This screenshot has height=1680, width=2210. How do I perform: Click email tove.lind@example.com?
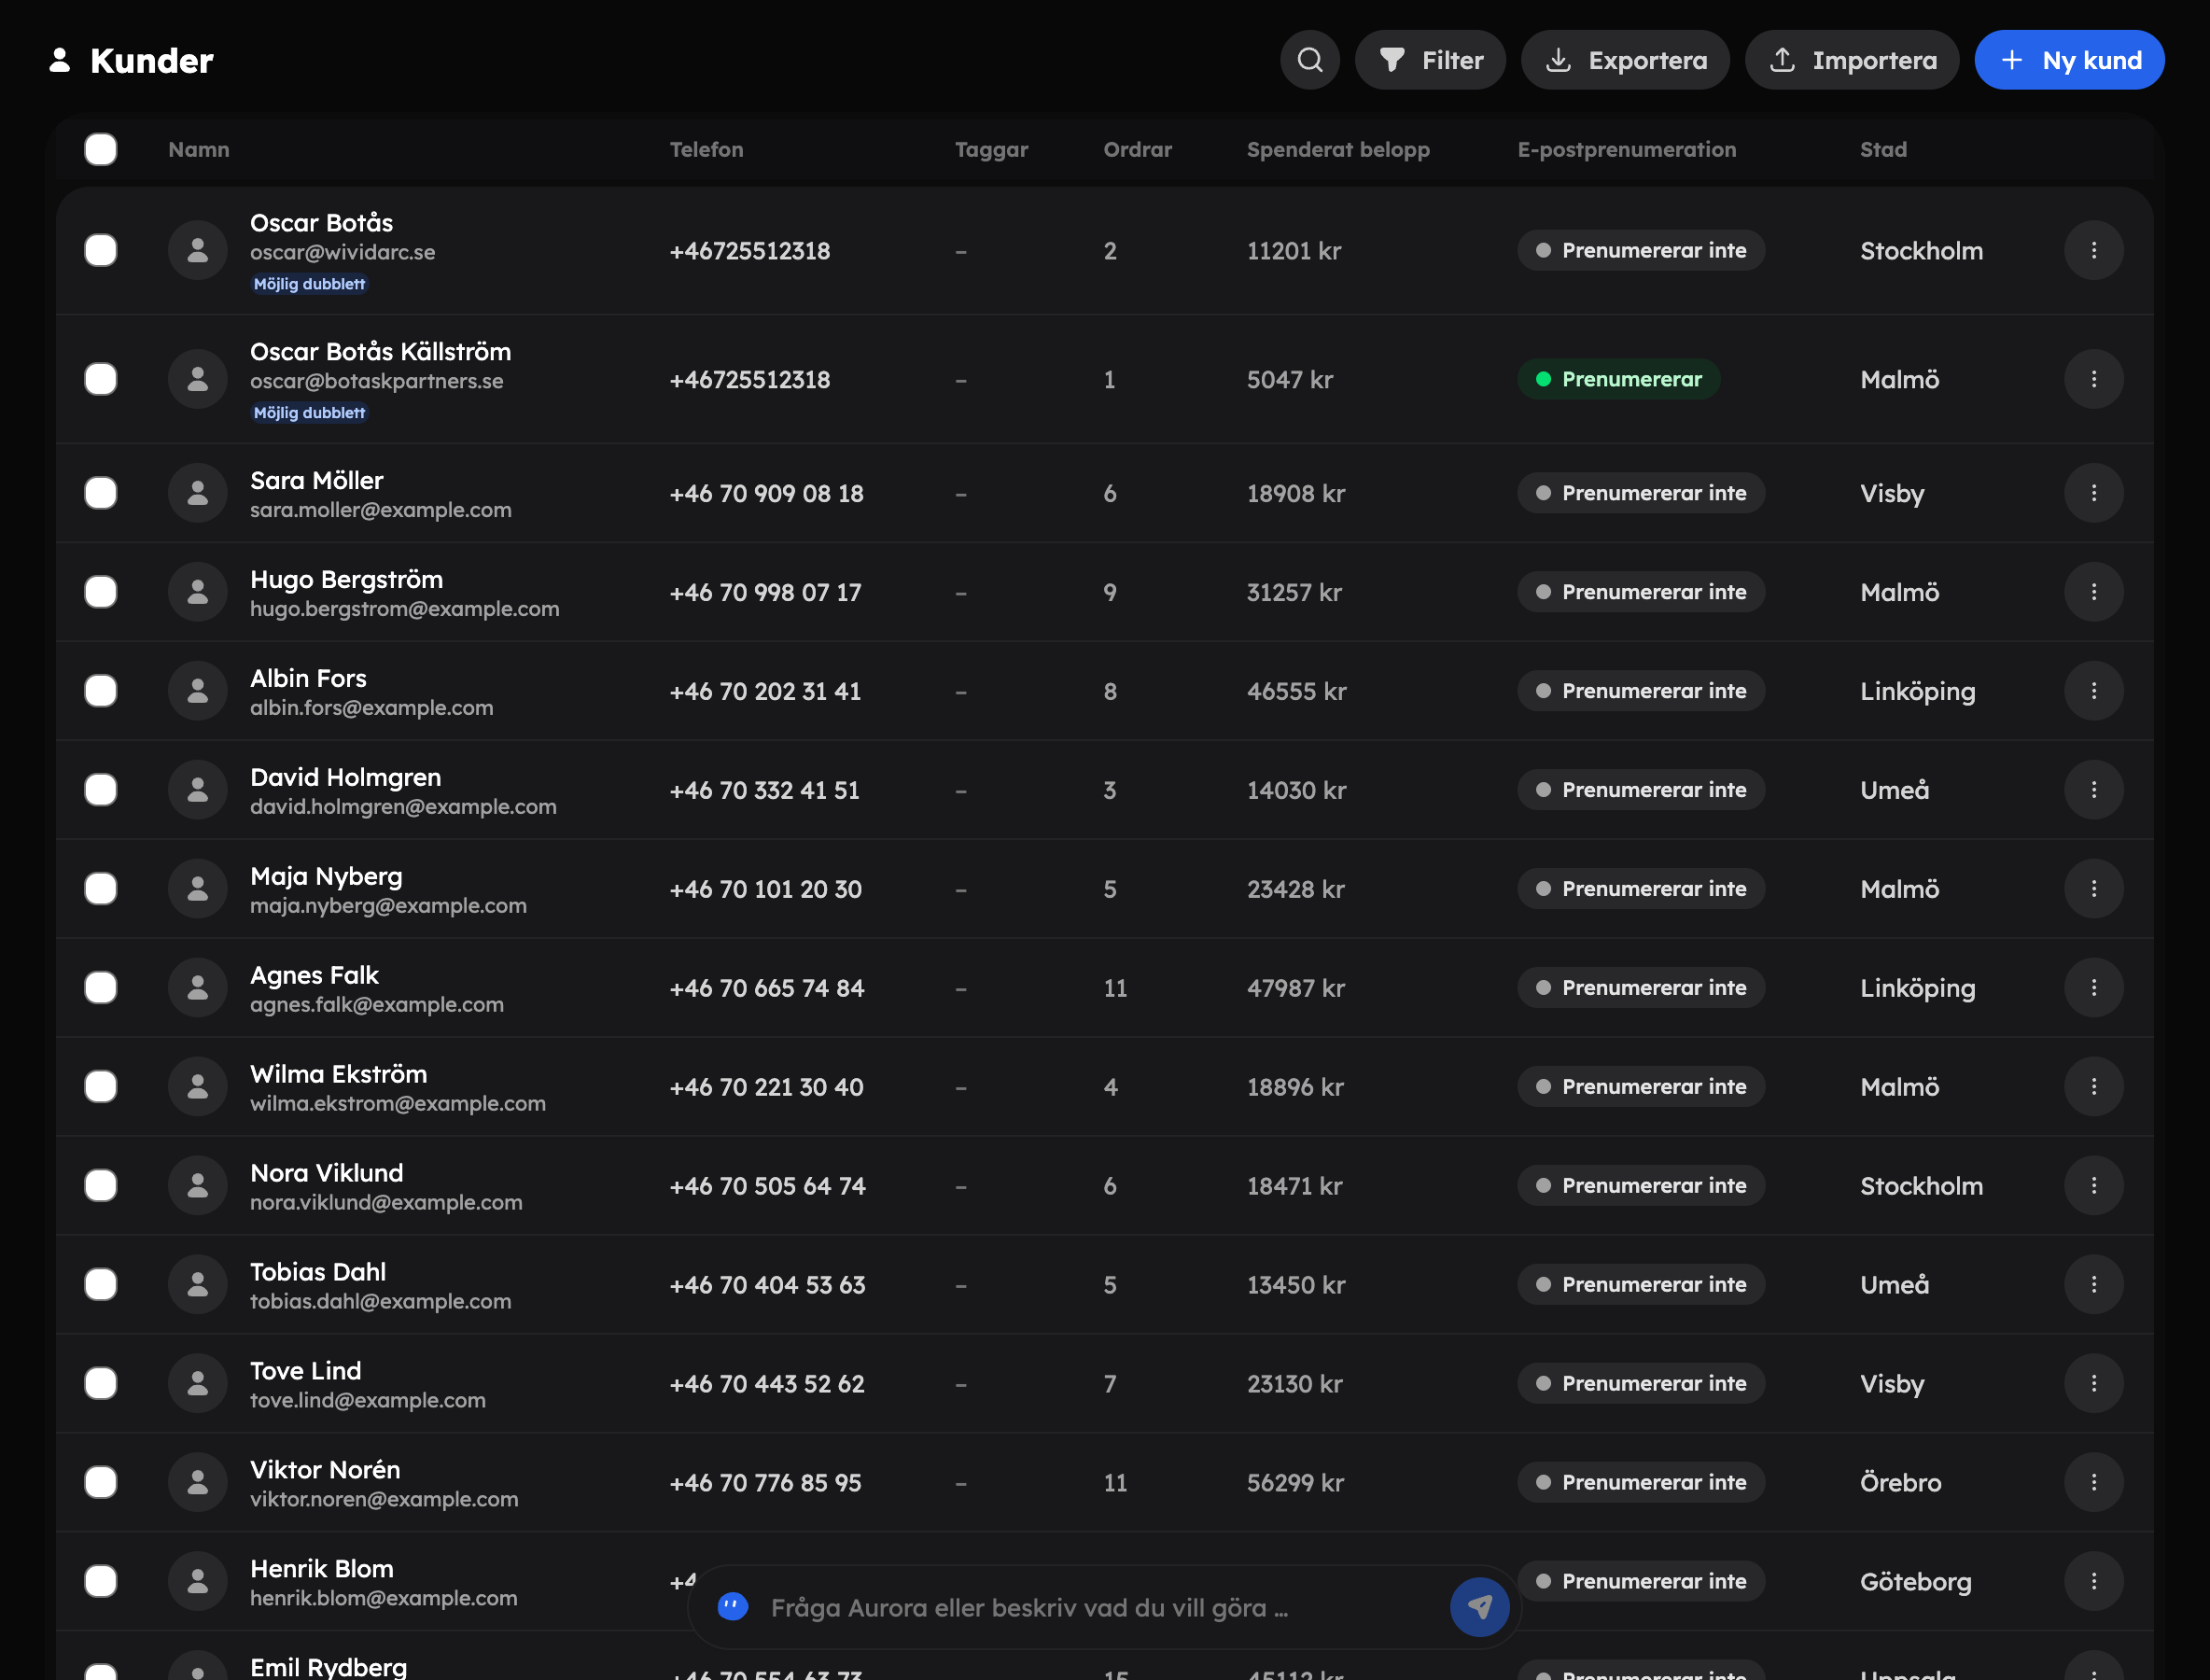pos(368,1400)
